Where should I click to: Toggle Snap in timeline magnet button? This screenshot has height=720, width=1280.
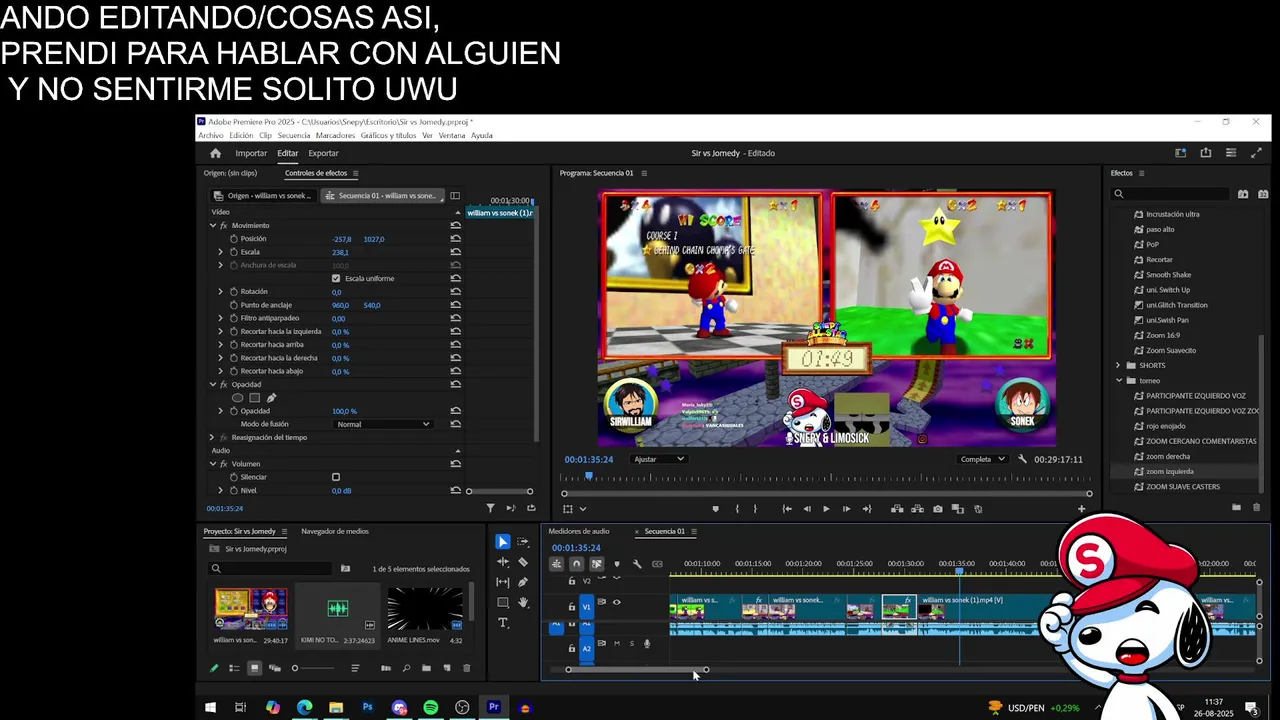pos(576,564)
